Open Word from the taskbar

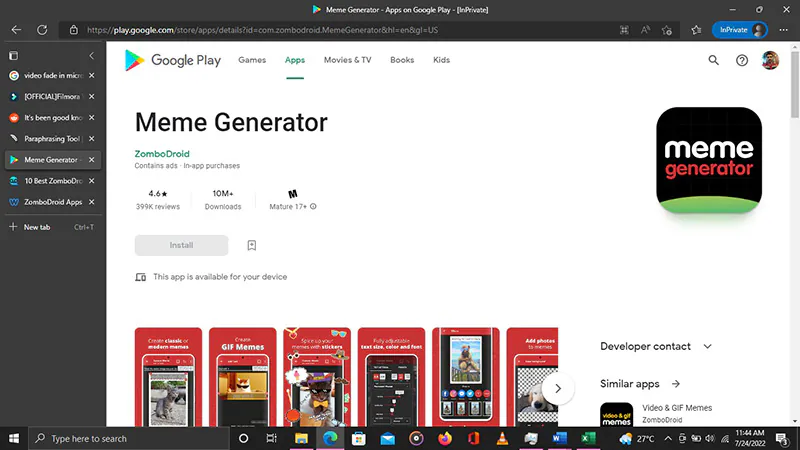pyautogui.click(x=560, y=438)
